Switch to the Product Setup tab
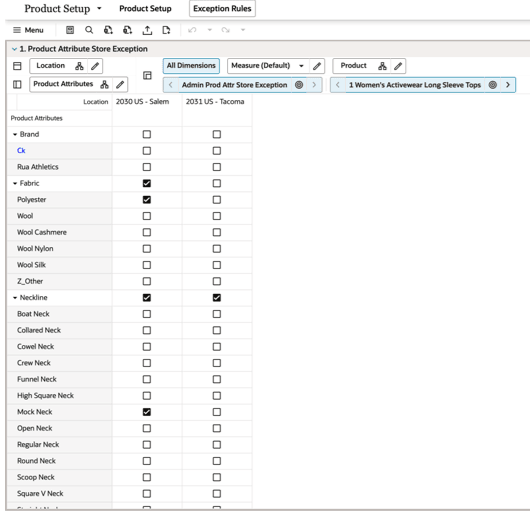Image resolution: width=531 pixels, height=513 pixels. point(145,9)
